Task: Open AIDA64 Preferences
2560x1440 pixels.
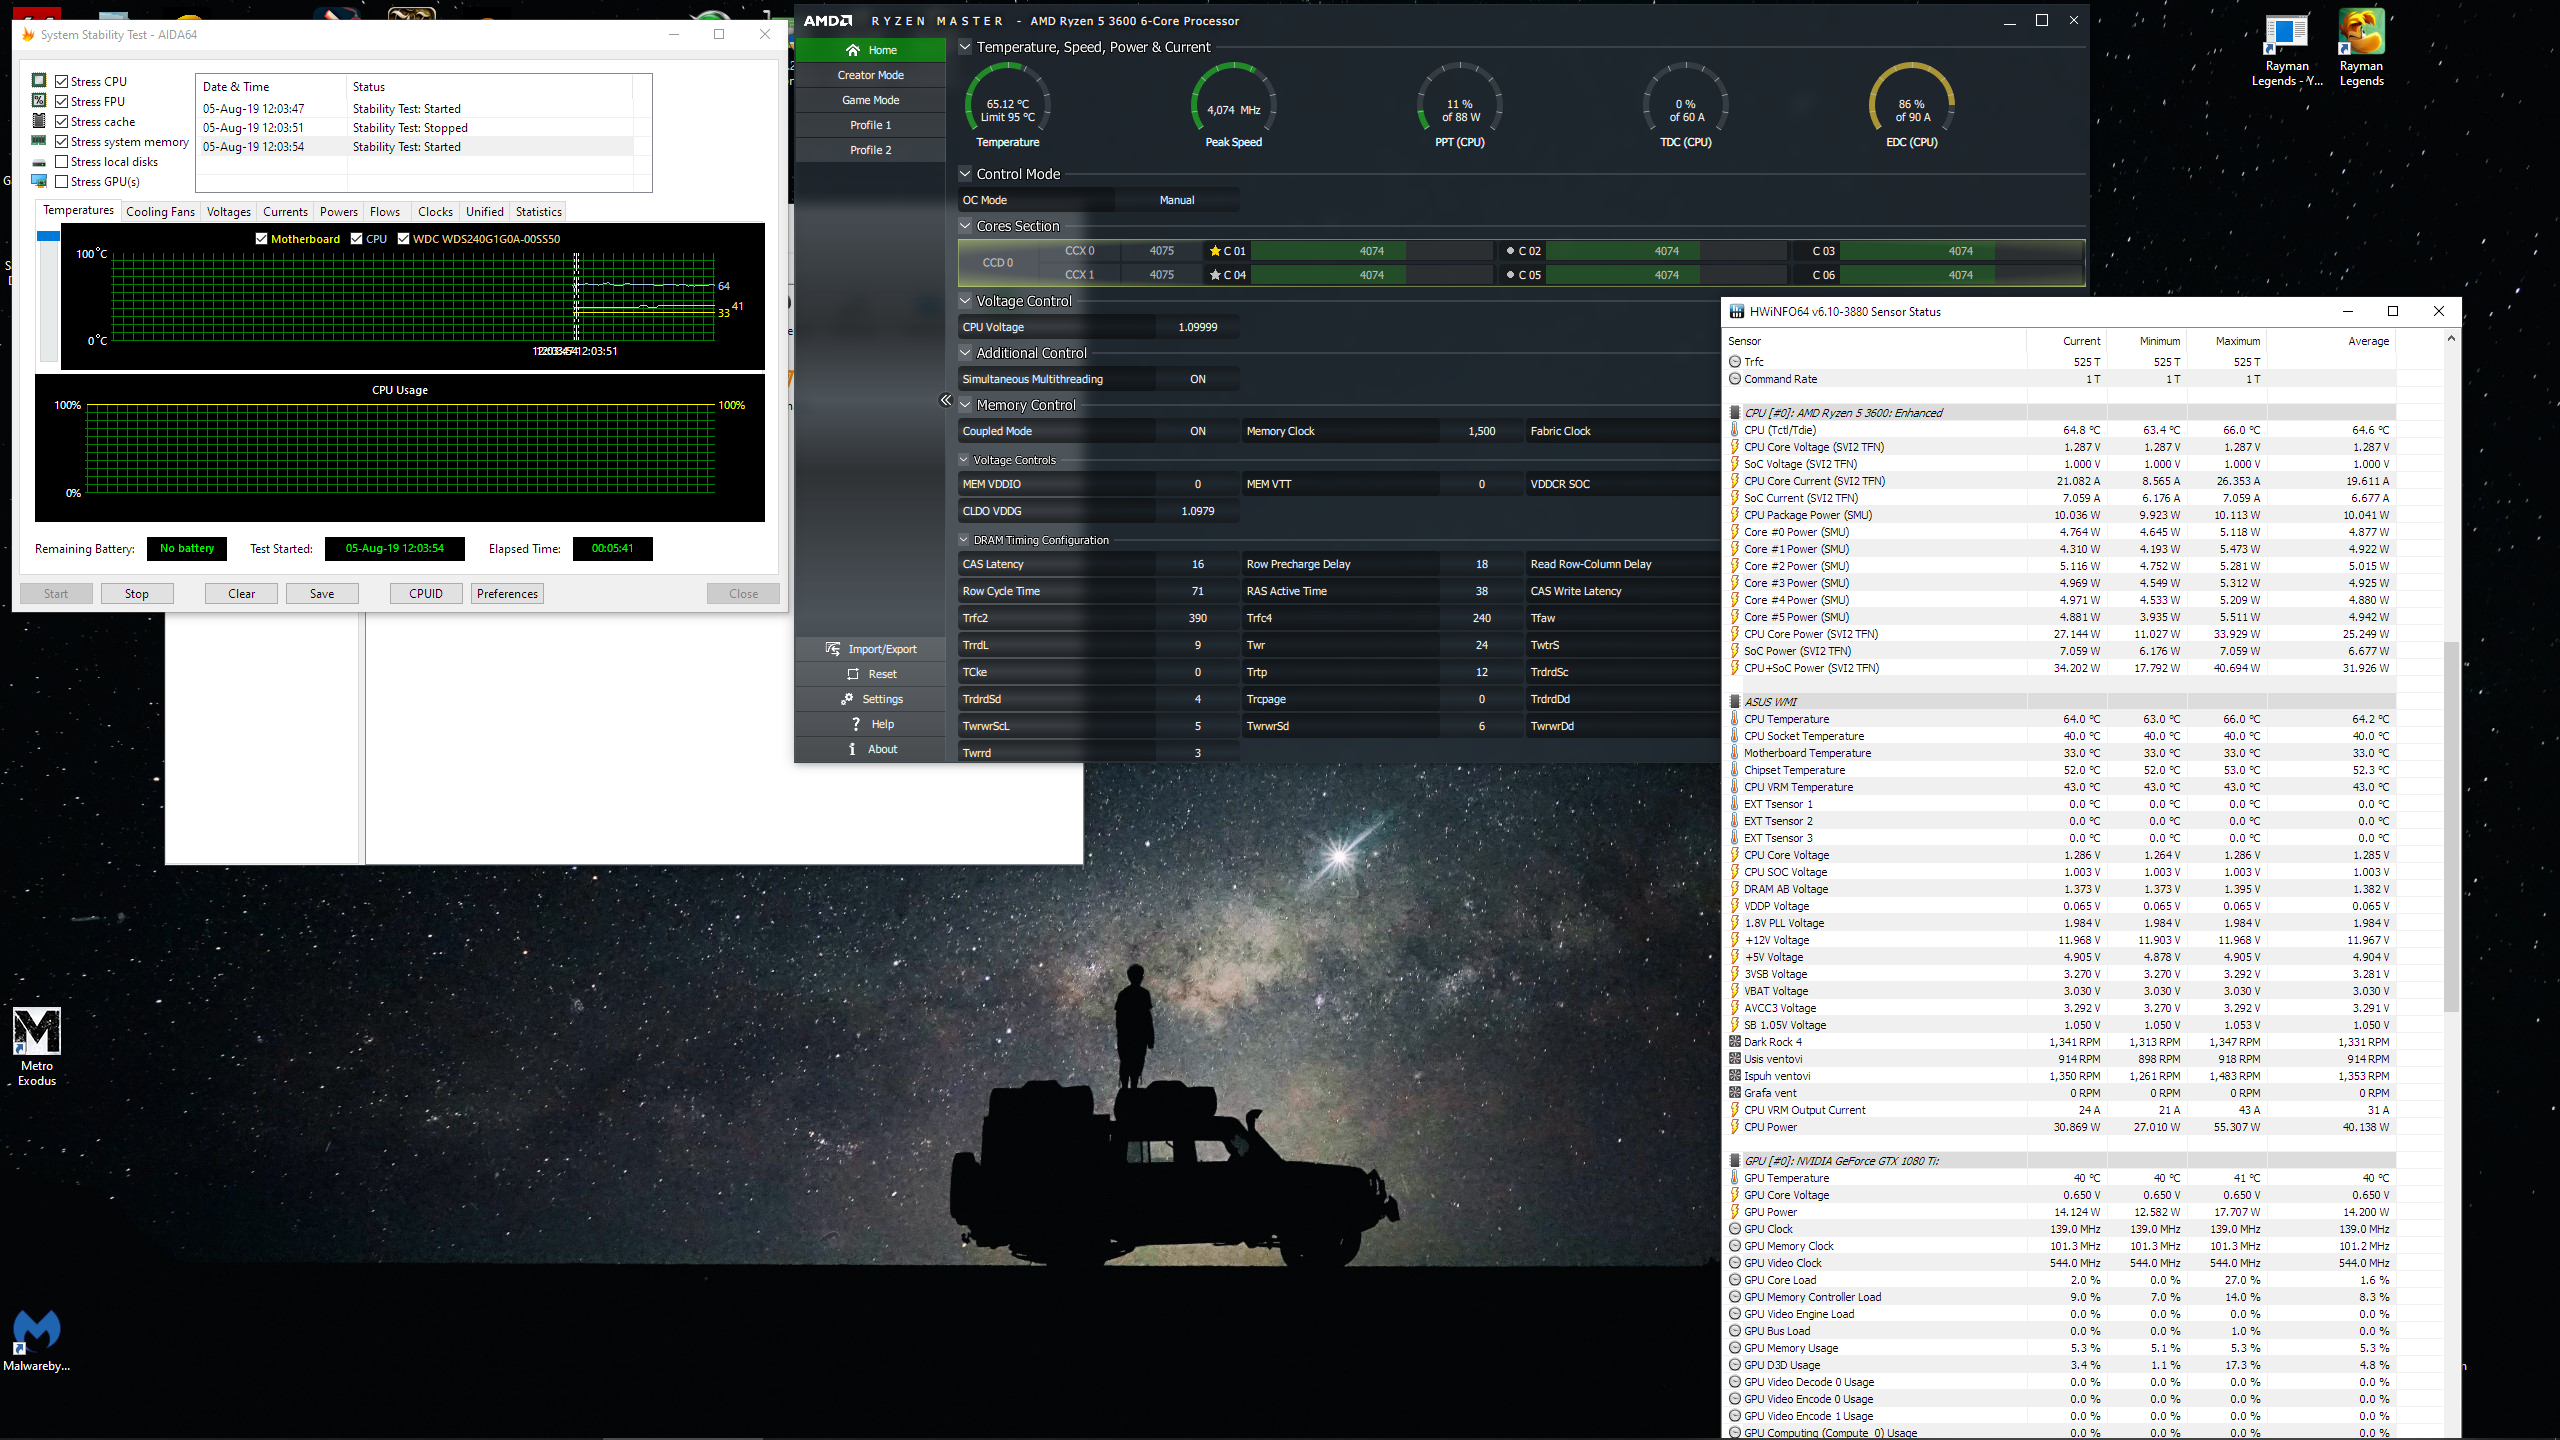Action: 507,594
